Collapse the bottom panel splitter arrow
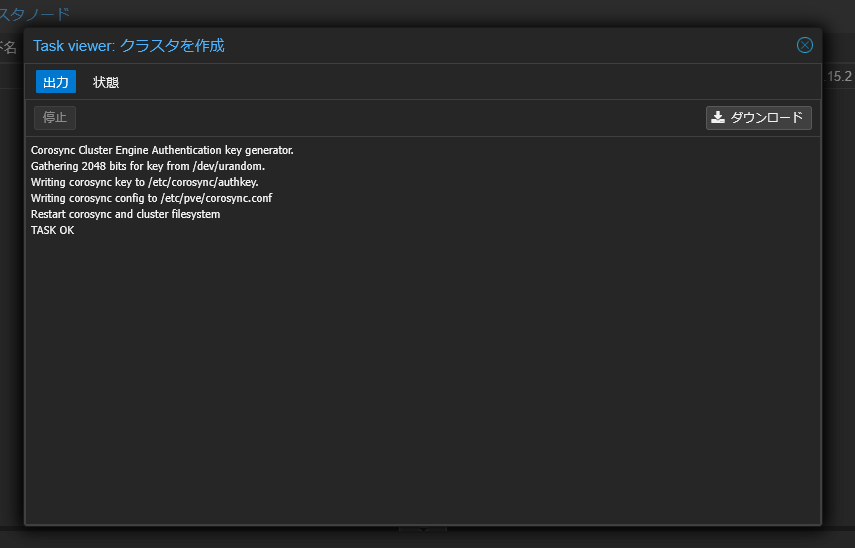The width and height of the screenshot is (855, 548). pos(423,529)
